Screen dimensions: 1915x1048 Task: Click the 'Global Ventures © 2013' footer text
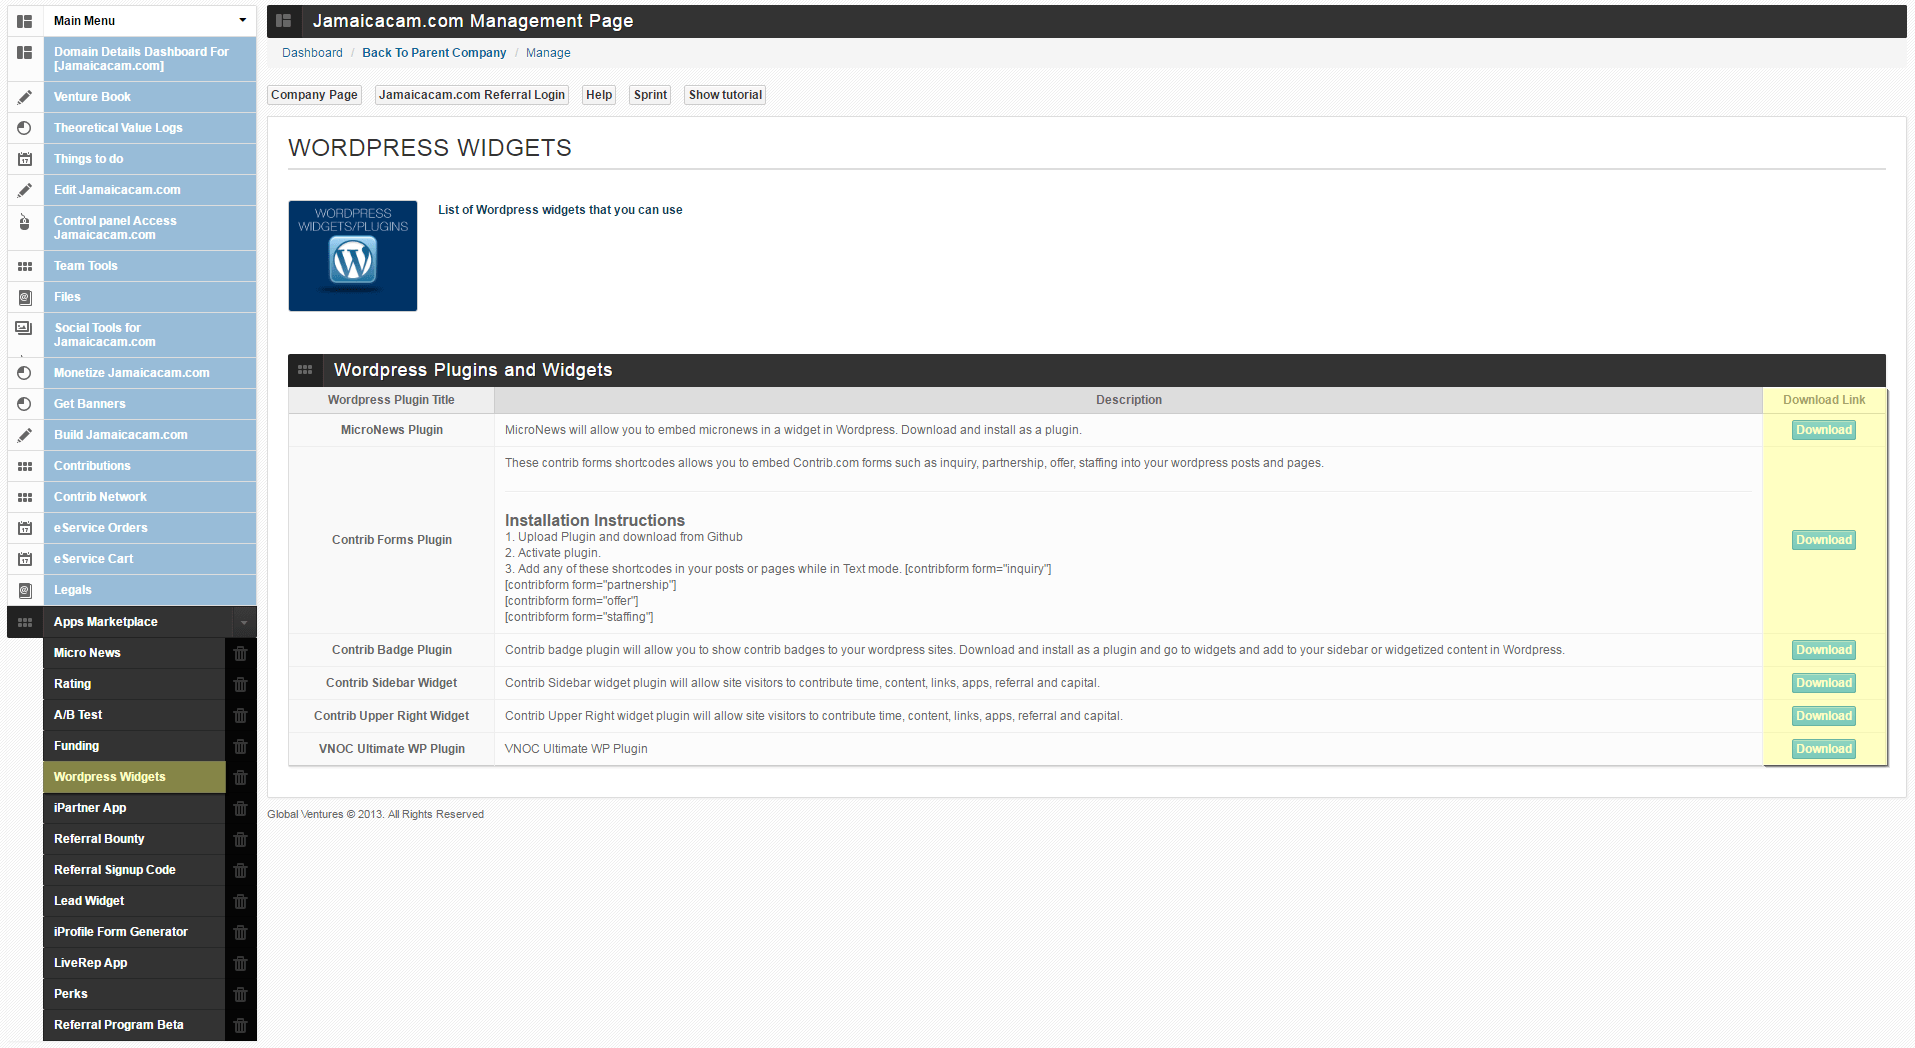(x=375, y=814)
